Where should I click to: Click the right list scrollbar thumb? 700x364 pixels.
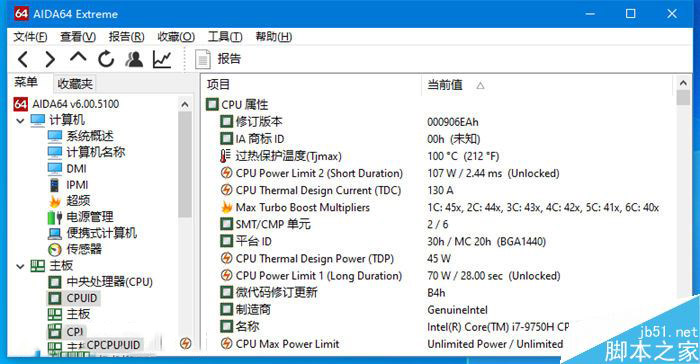click(683, 97)
